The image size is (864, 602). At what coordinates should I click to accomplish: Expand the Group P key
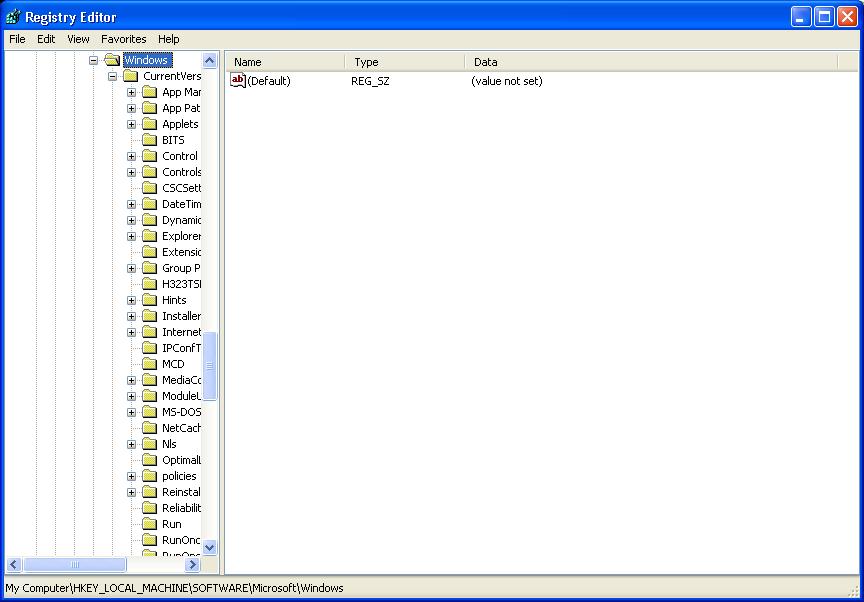(x=131, y=268)
